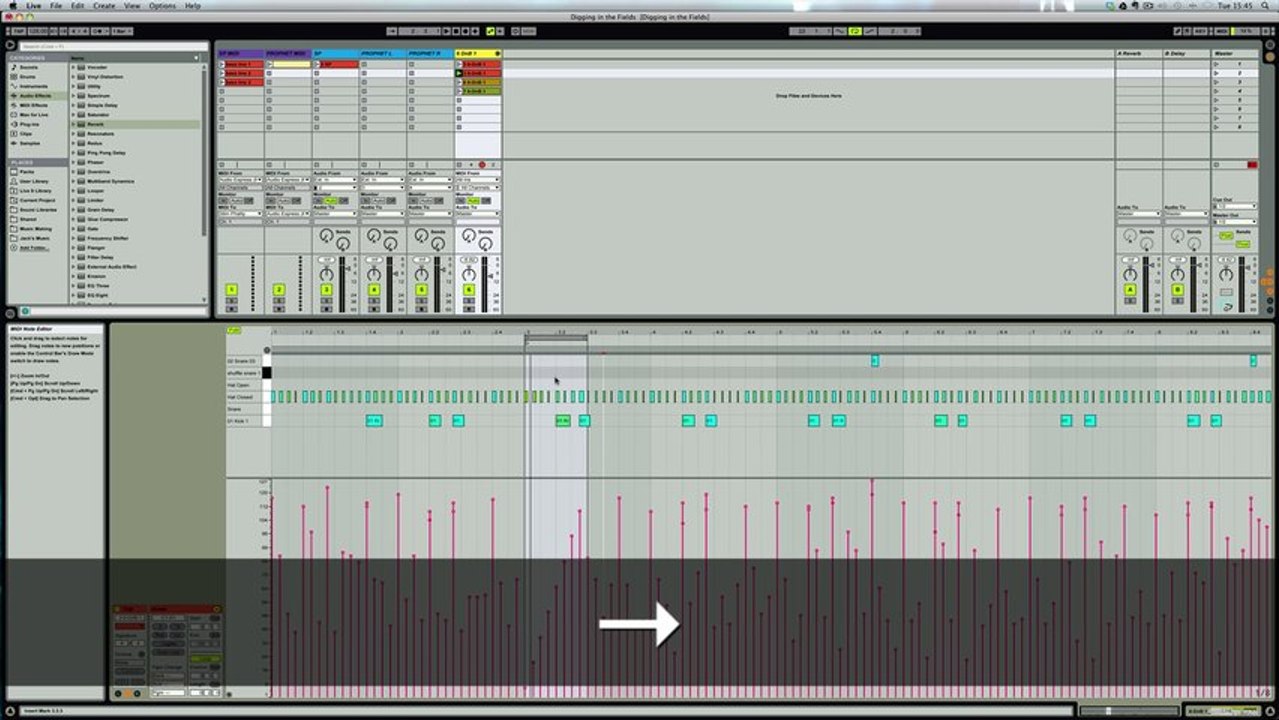Select the PROPHET L track header
Viewport: 1279px width, 720px height.
pyautogui.click(x=383, y=53)
